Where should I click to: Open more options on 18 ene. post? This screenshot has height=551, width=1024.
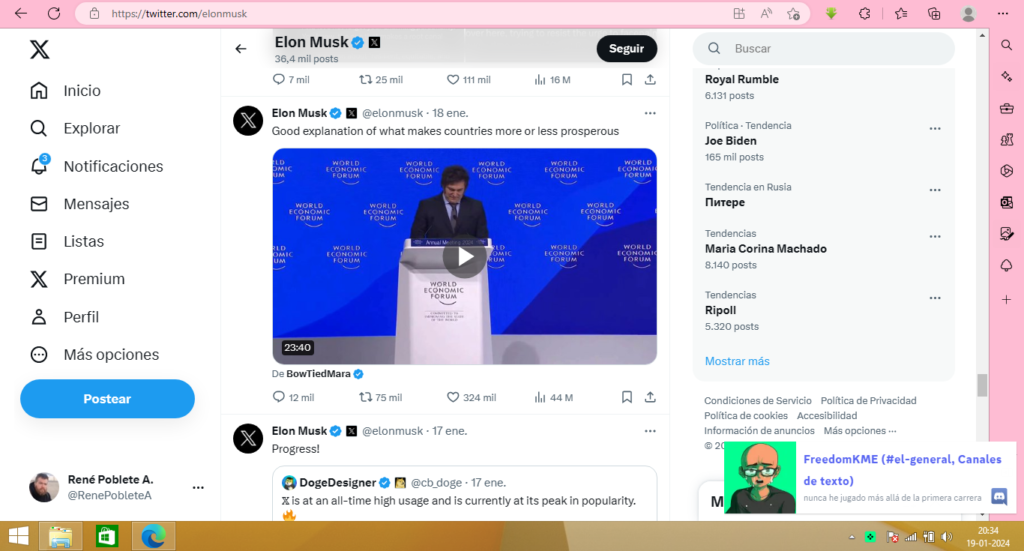(650, 113)
